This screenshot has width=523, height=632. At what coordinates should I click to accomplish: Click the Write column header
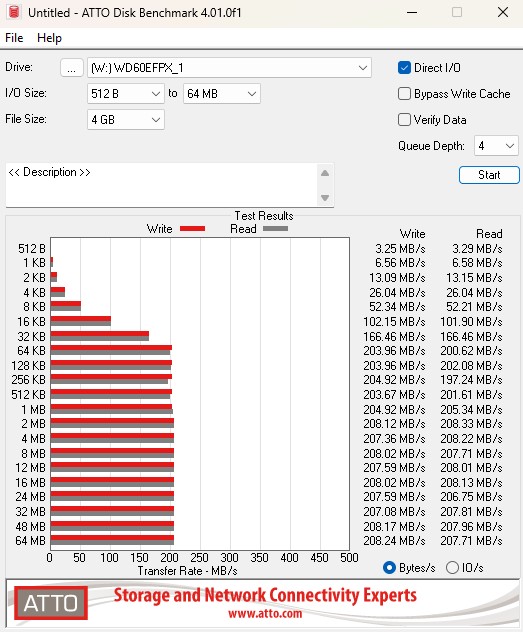(x=412, y=234)
